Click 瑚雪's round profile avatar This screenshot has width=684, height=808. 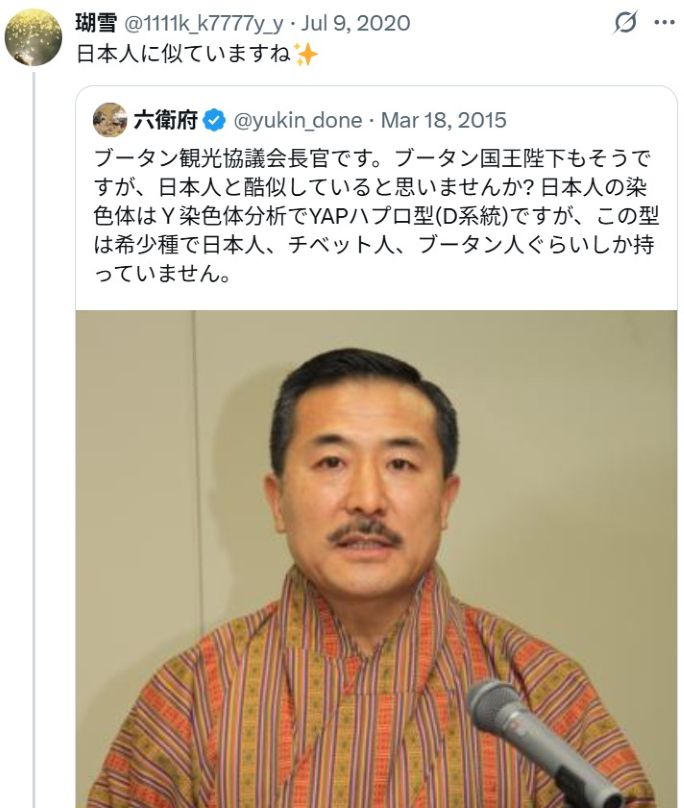pyautogui.click(x=34, y=37)
